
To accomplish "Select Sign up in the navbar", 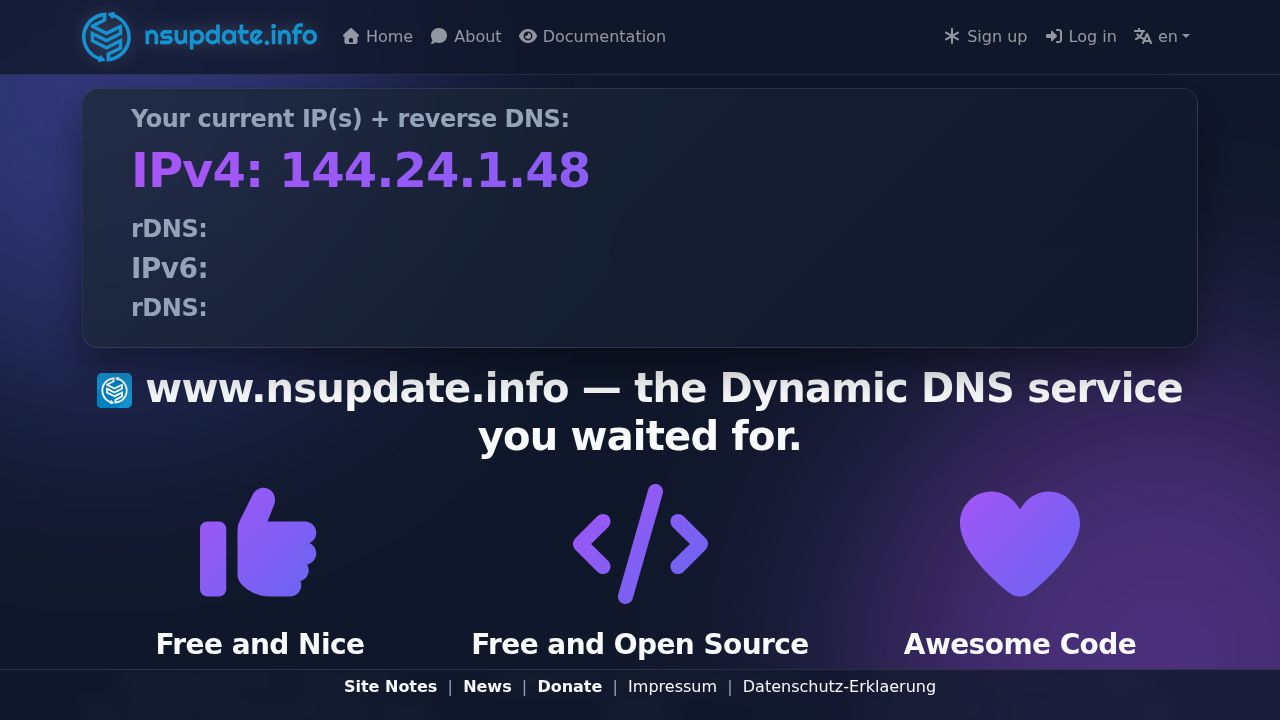I will 985,36.
